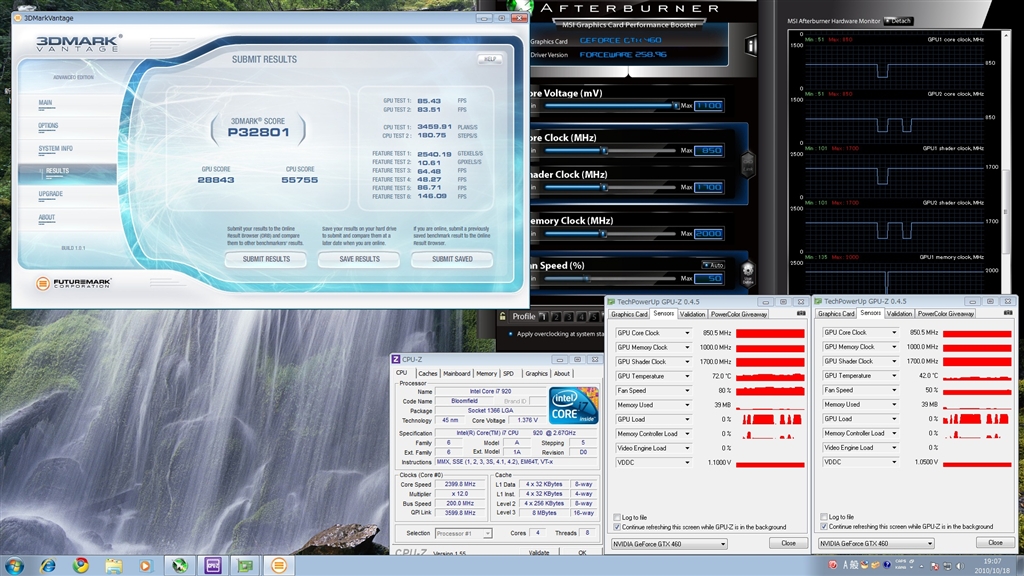Click the 3DMarkVantage title bar icon
This screenshot has width=1024, height=576.
point(18,18)
